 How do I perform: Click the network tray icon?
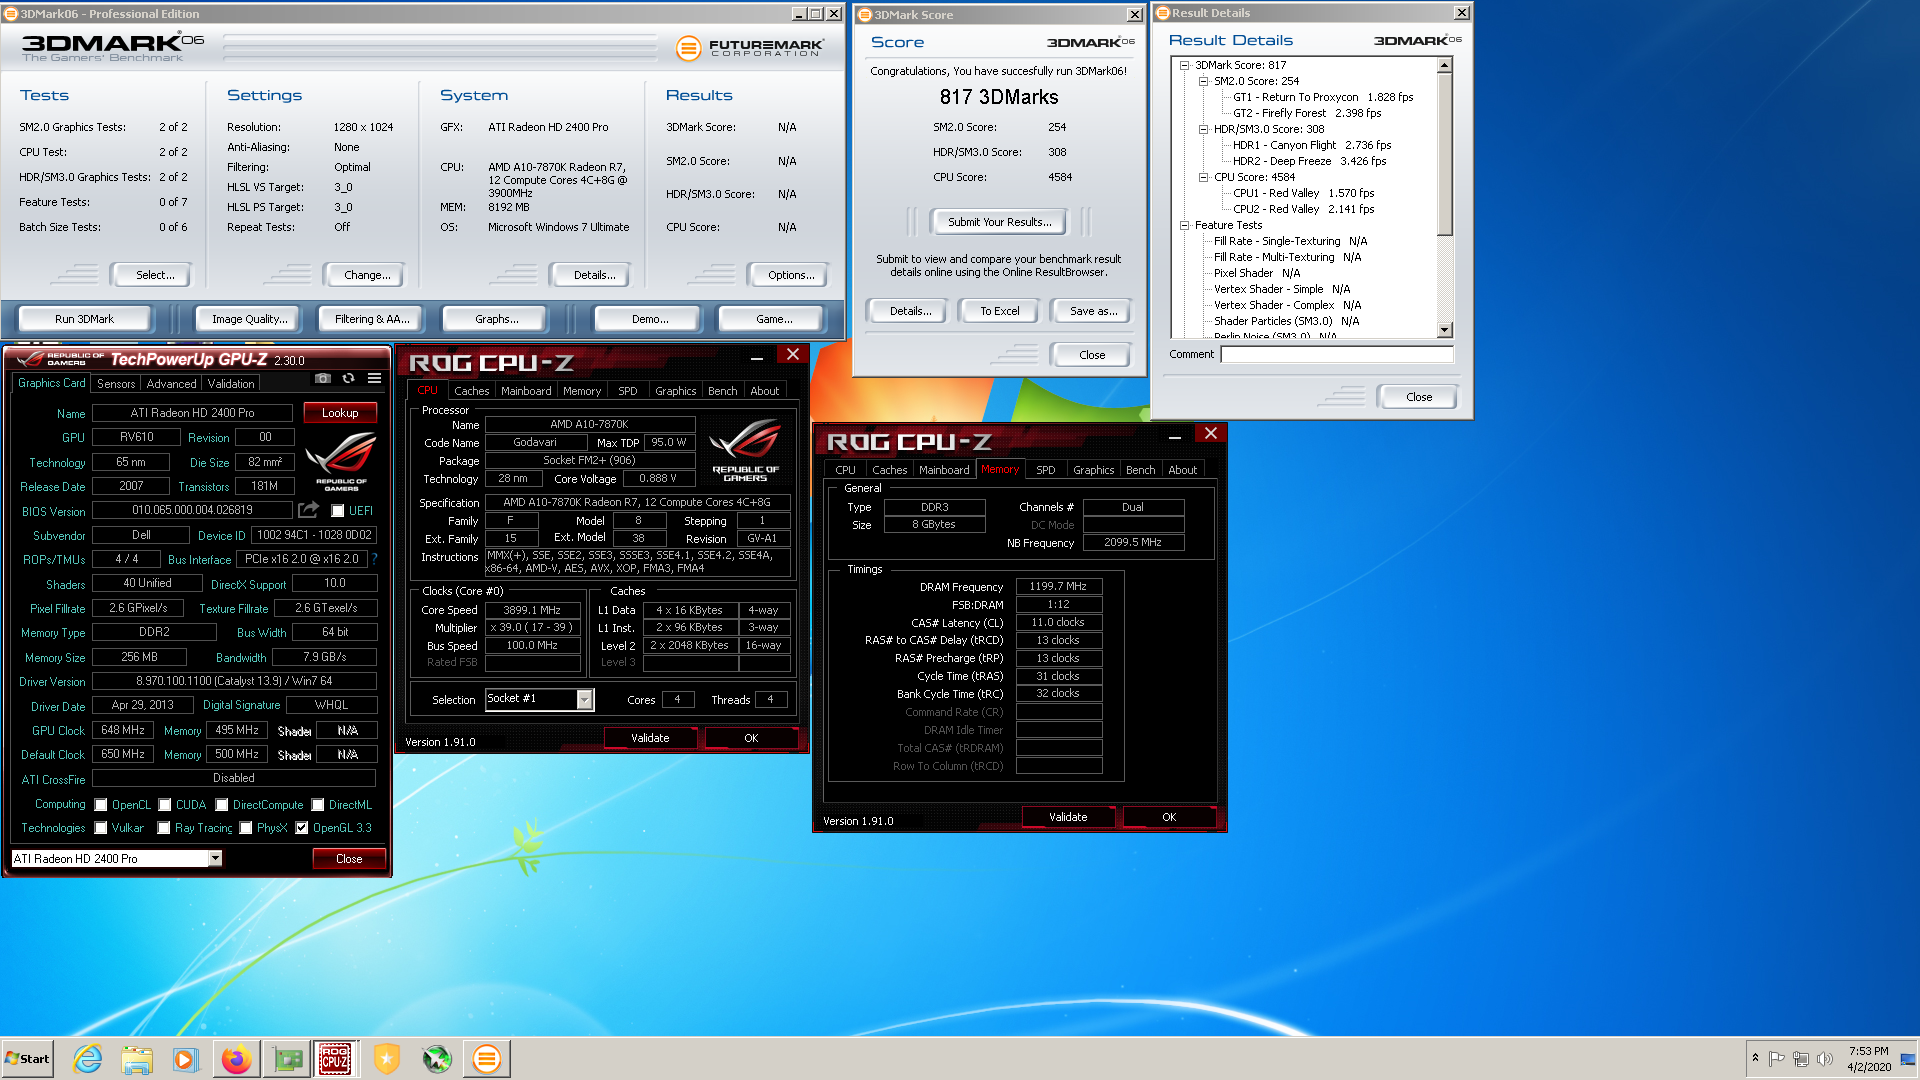click(x=1801, y=1059)
